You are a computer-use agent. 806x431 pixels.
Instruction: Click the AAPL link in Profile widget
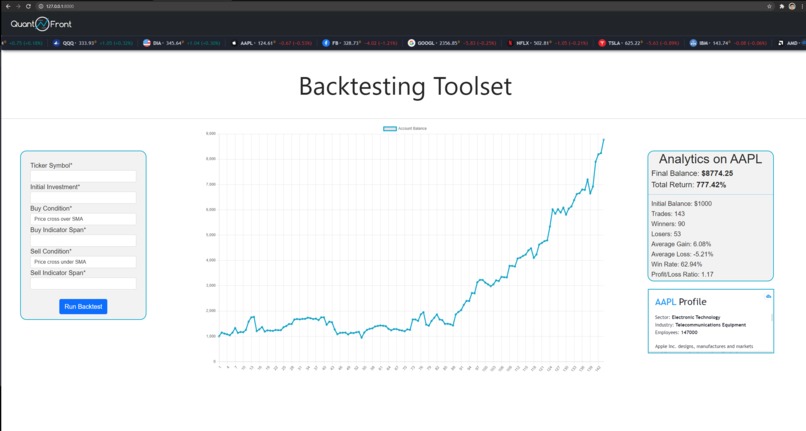point(665,302)
